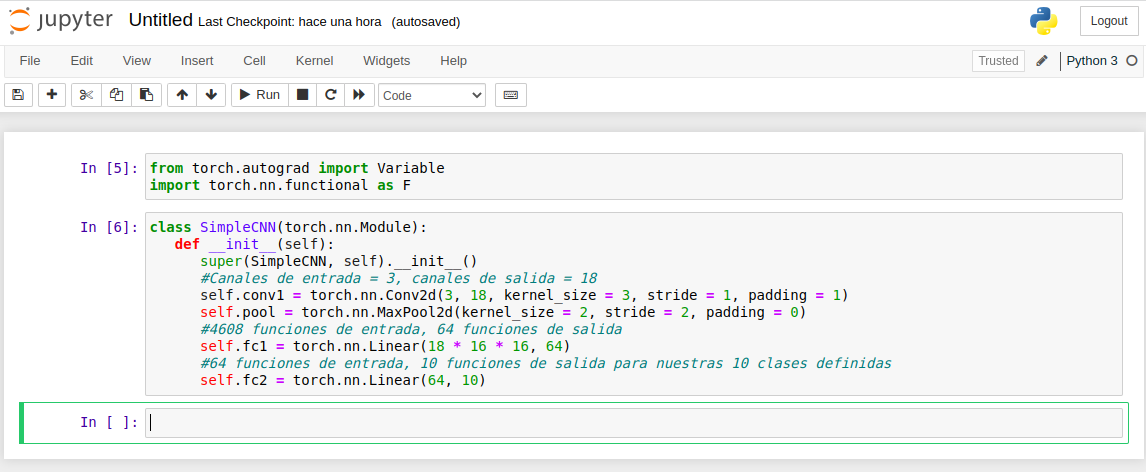Viewport: 1146px width, 472px height.
Task: Expand the cell type Code dropdown
Action: (432, 95)
